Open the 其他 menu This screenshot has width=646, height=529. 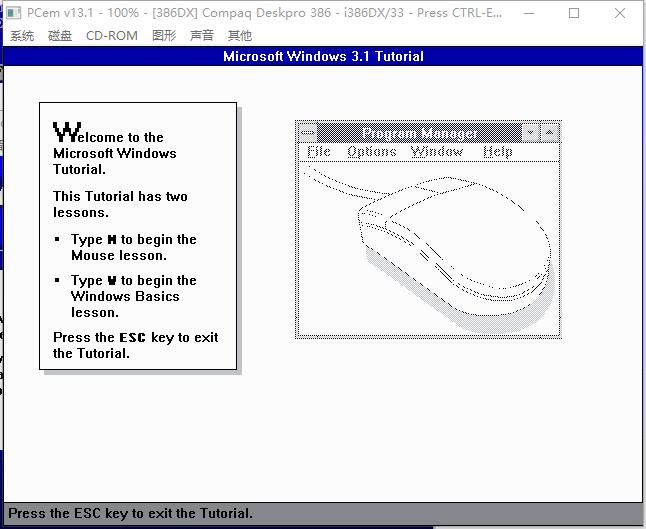pos(239,36)
